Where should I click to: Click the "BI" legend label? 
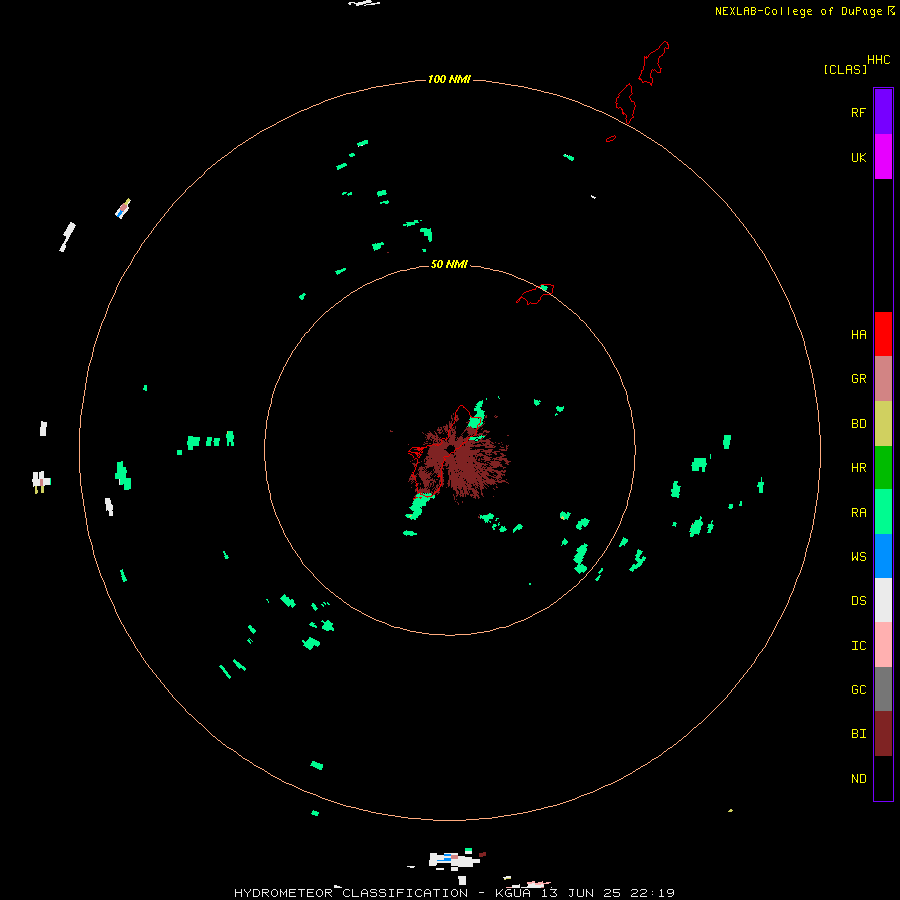[x=858, y=734]
